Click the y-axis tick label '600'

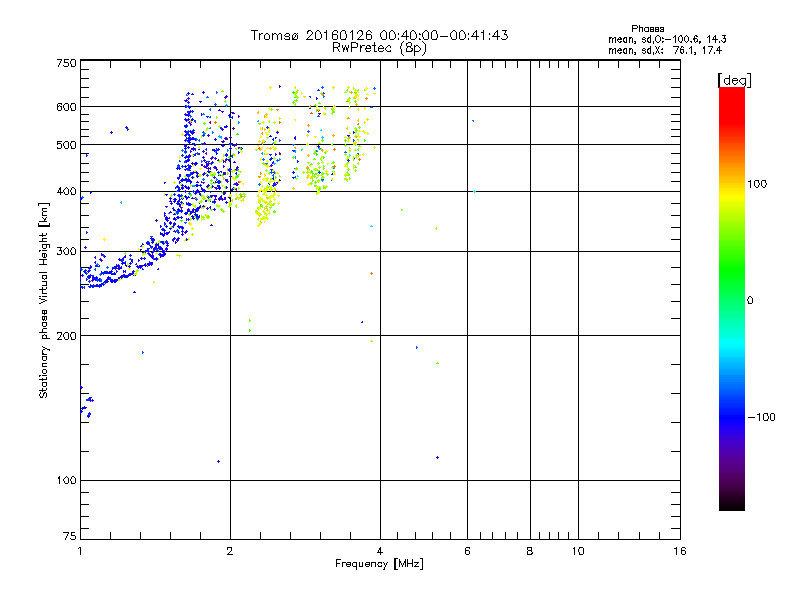(x=66, y=107)
